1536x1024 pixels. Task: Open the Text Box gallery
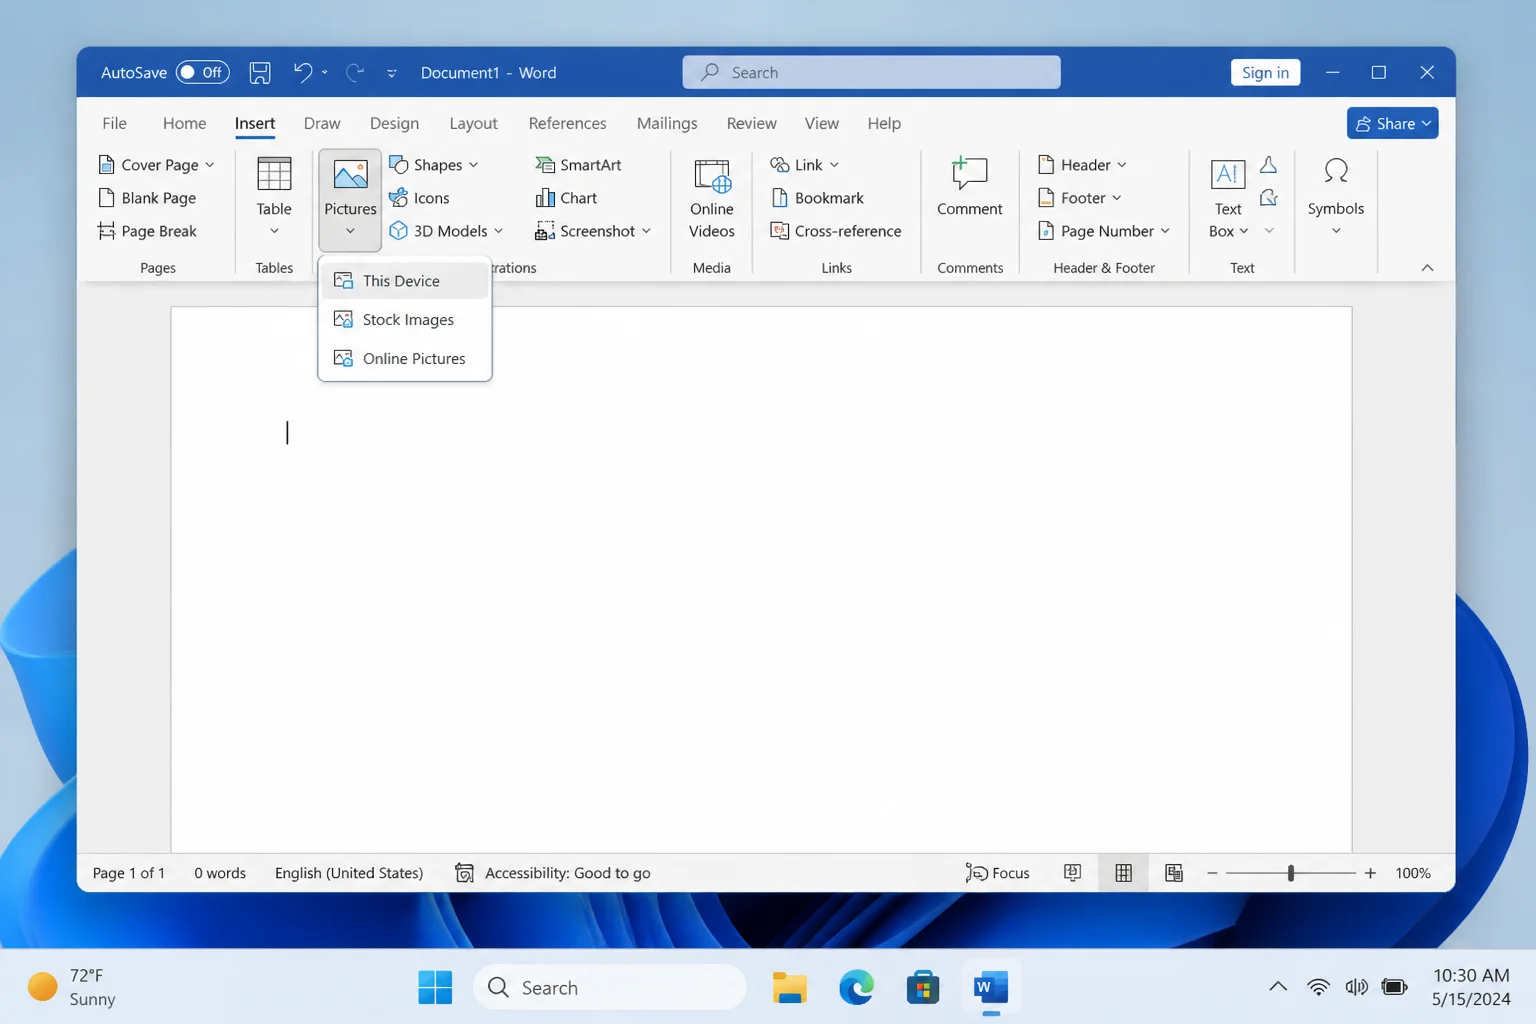pyautogui.click(x=1228, y=198)
